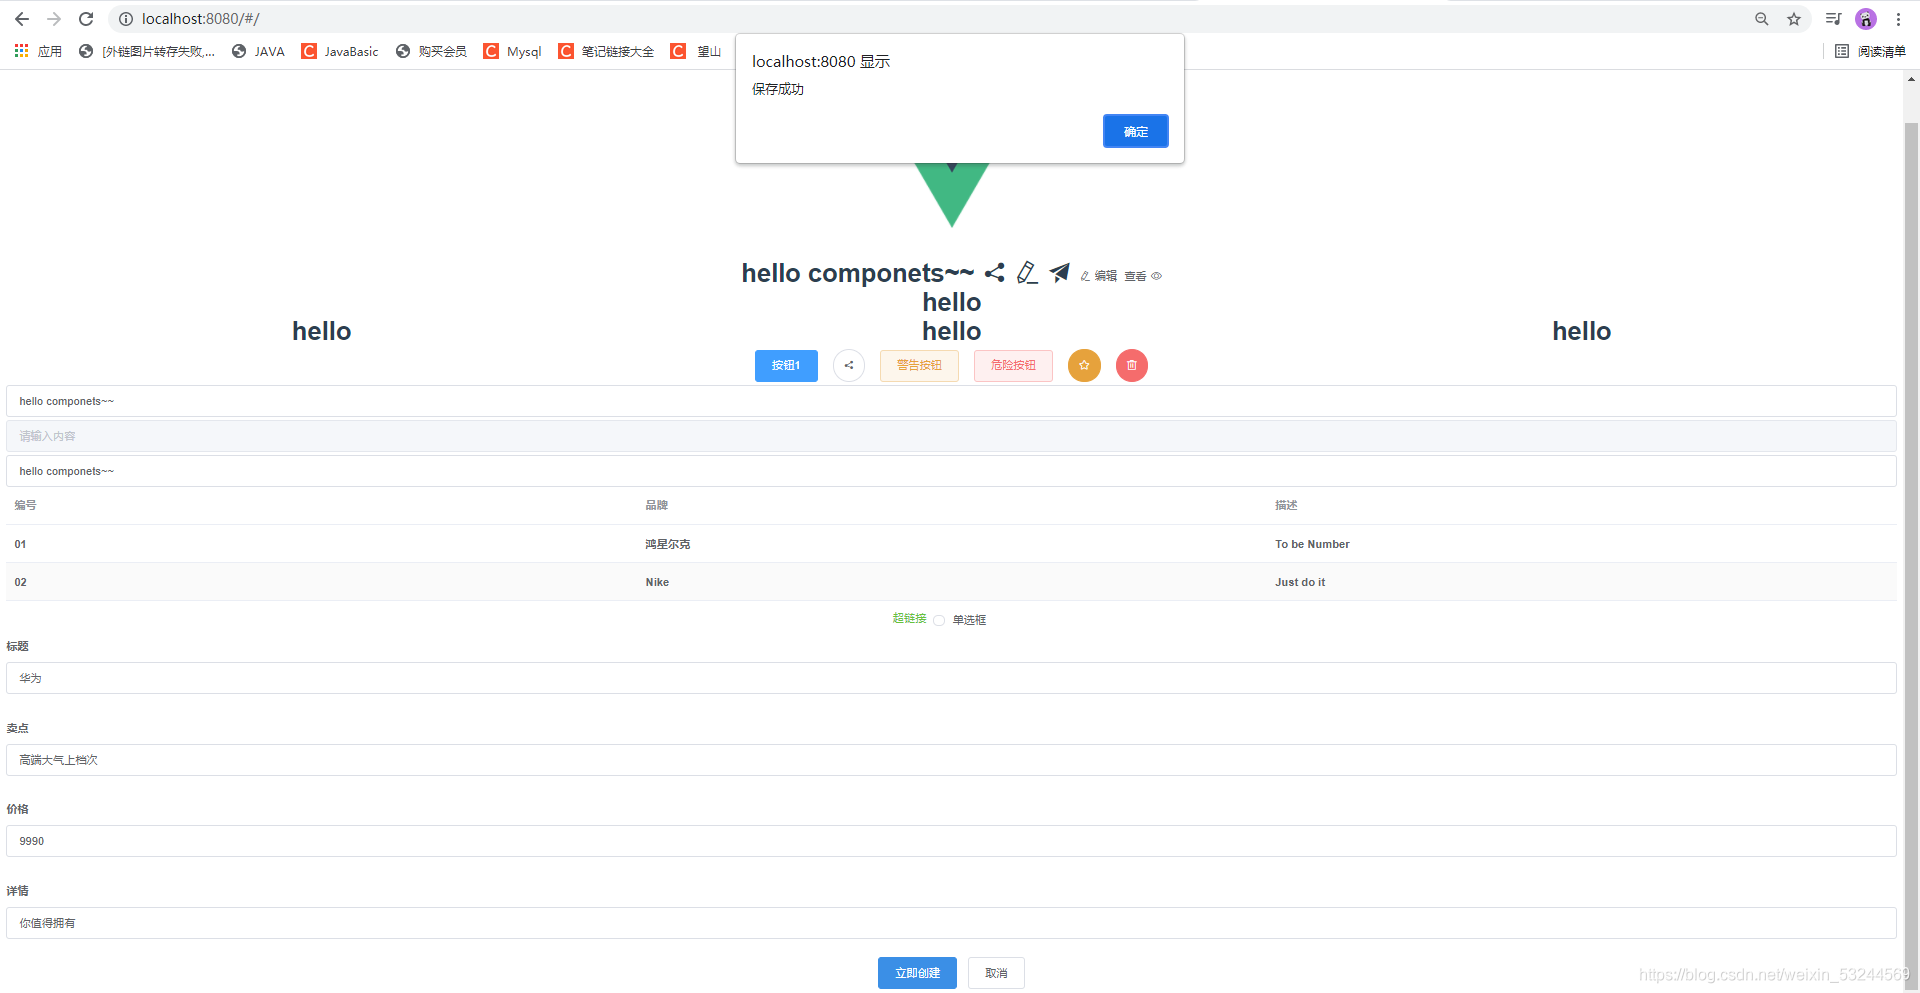Click table cell Just do it
This screenshot has width=1920, height=993.
point(1300,582)
